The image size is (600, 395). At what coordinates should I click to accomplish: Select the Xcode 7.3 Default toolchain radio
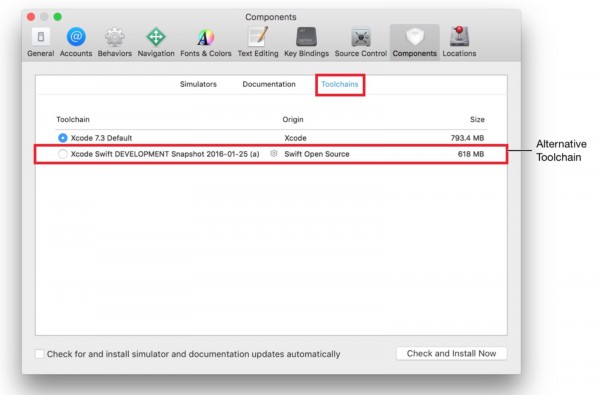62,138
